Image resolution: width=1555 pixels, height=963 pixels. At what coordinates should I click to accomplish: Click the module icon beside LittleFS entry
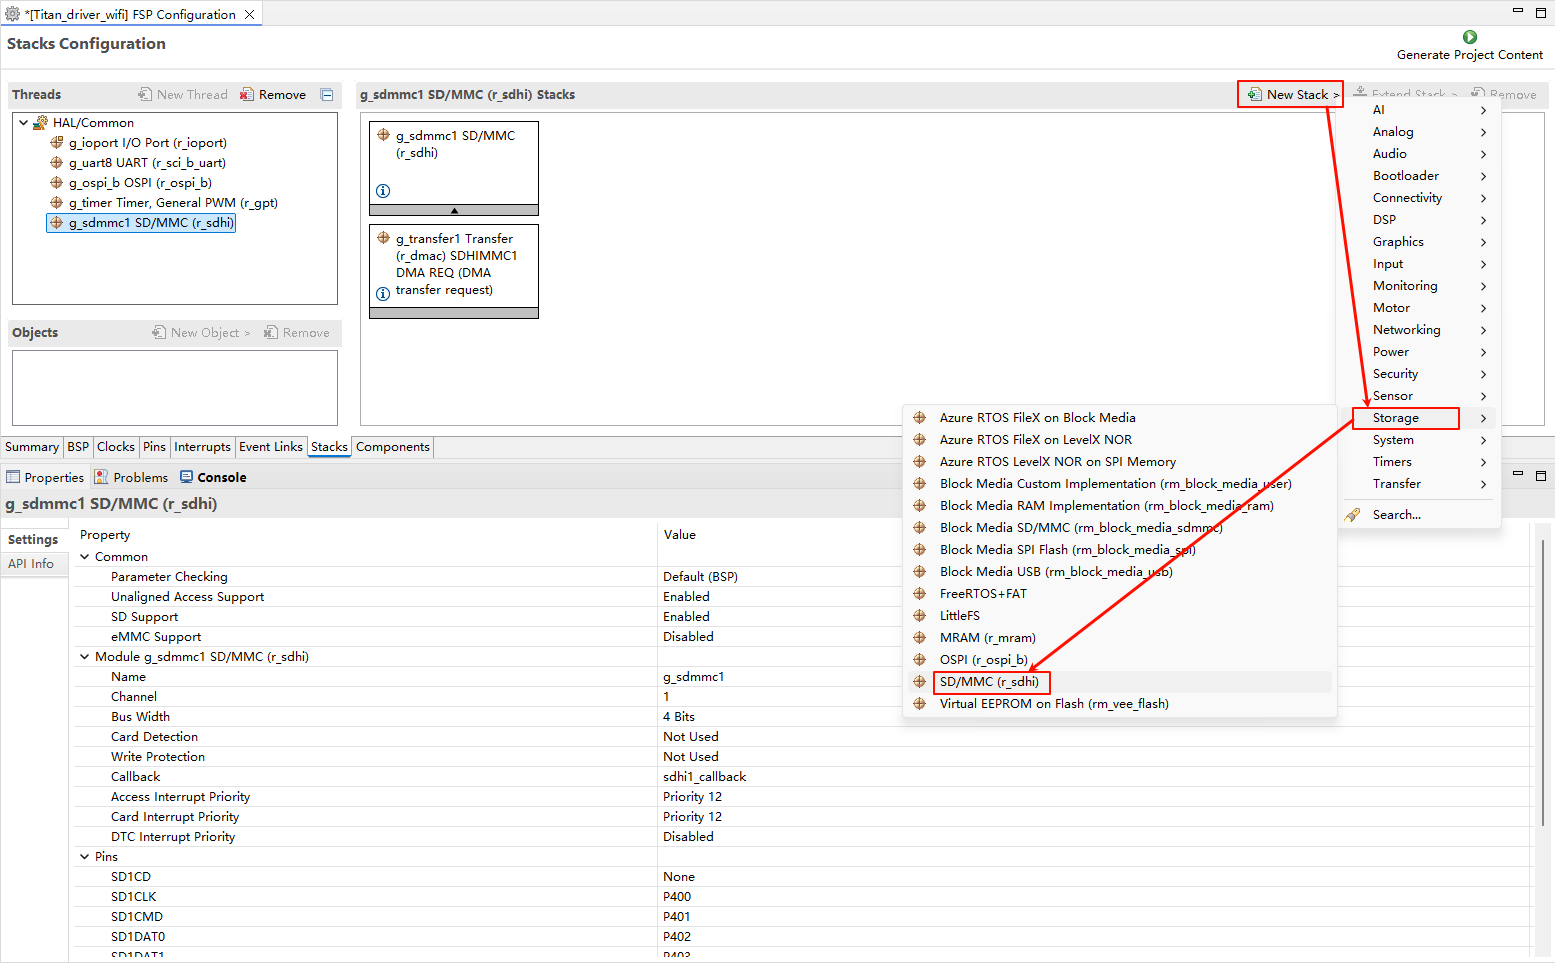[920, 616]
